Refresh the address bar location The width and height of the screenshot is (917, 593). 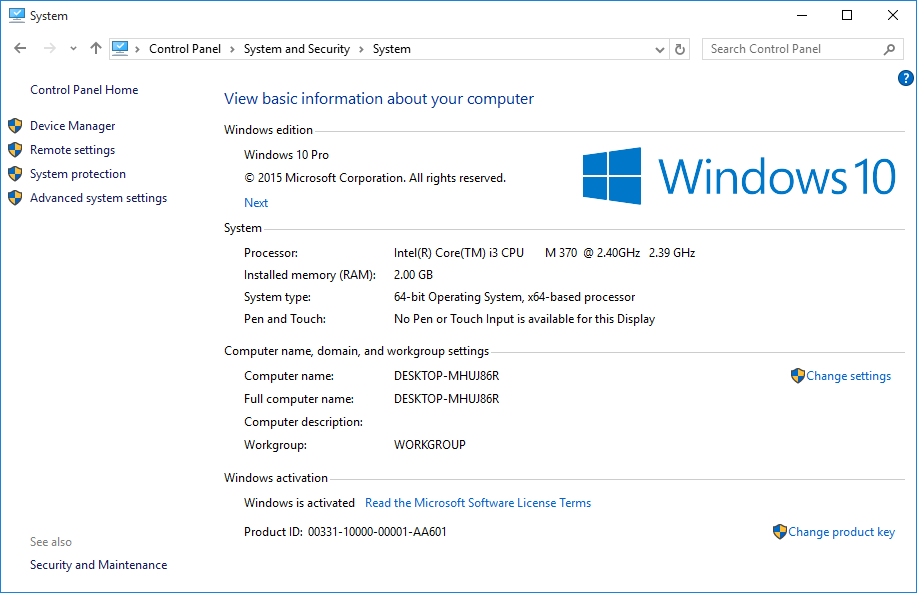point(681,49)
